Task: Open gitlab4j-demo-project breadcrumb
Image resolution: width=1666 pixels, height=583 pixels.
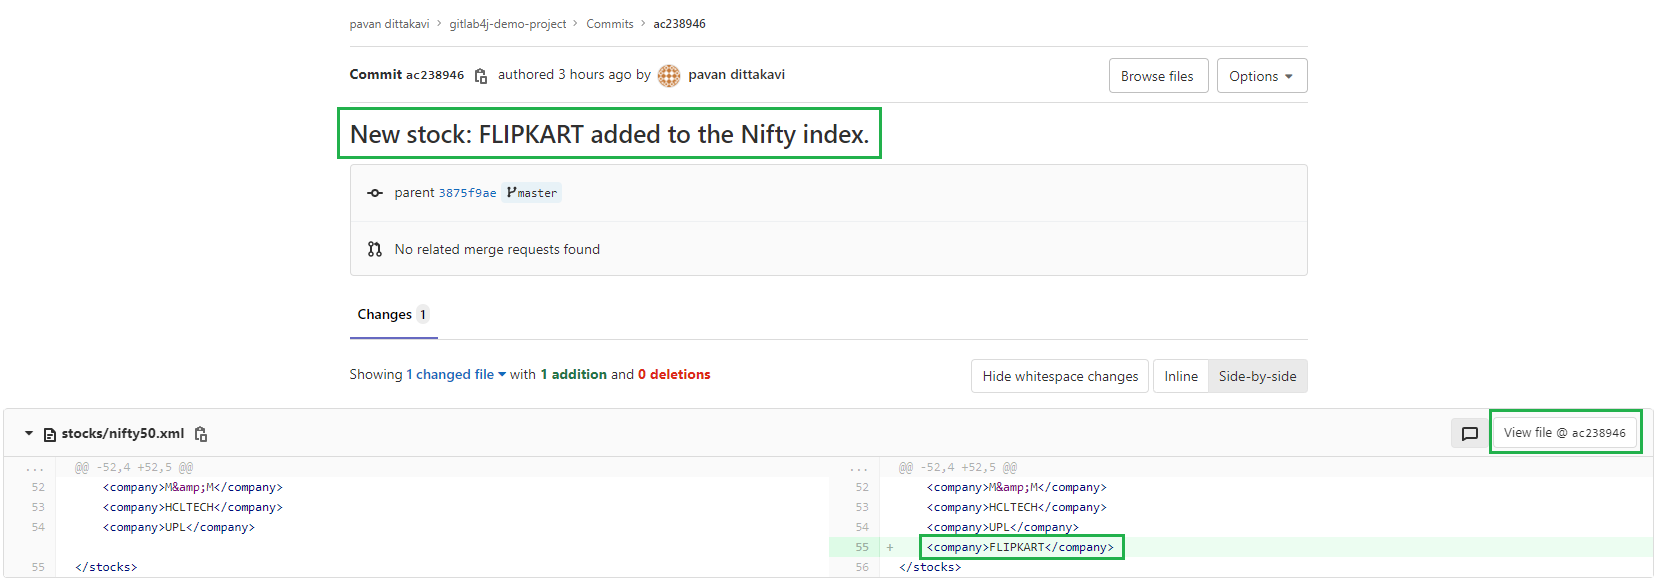Action: point(507,24)
